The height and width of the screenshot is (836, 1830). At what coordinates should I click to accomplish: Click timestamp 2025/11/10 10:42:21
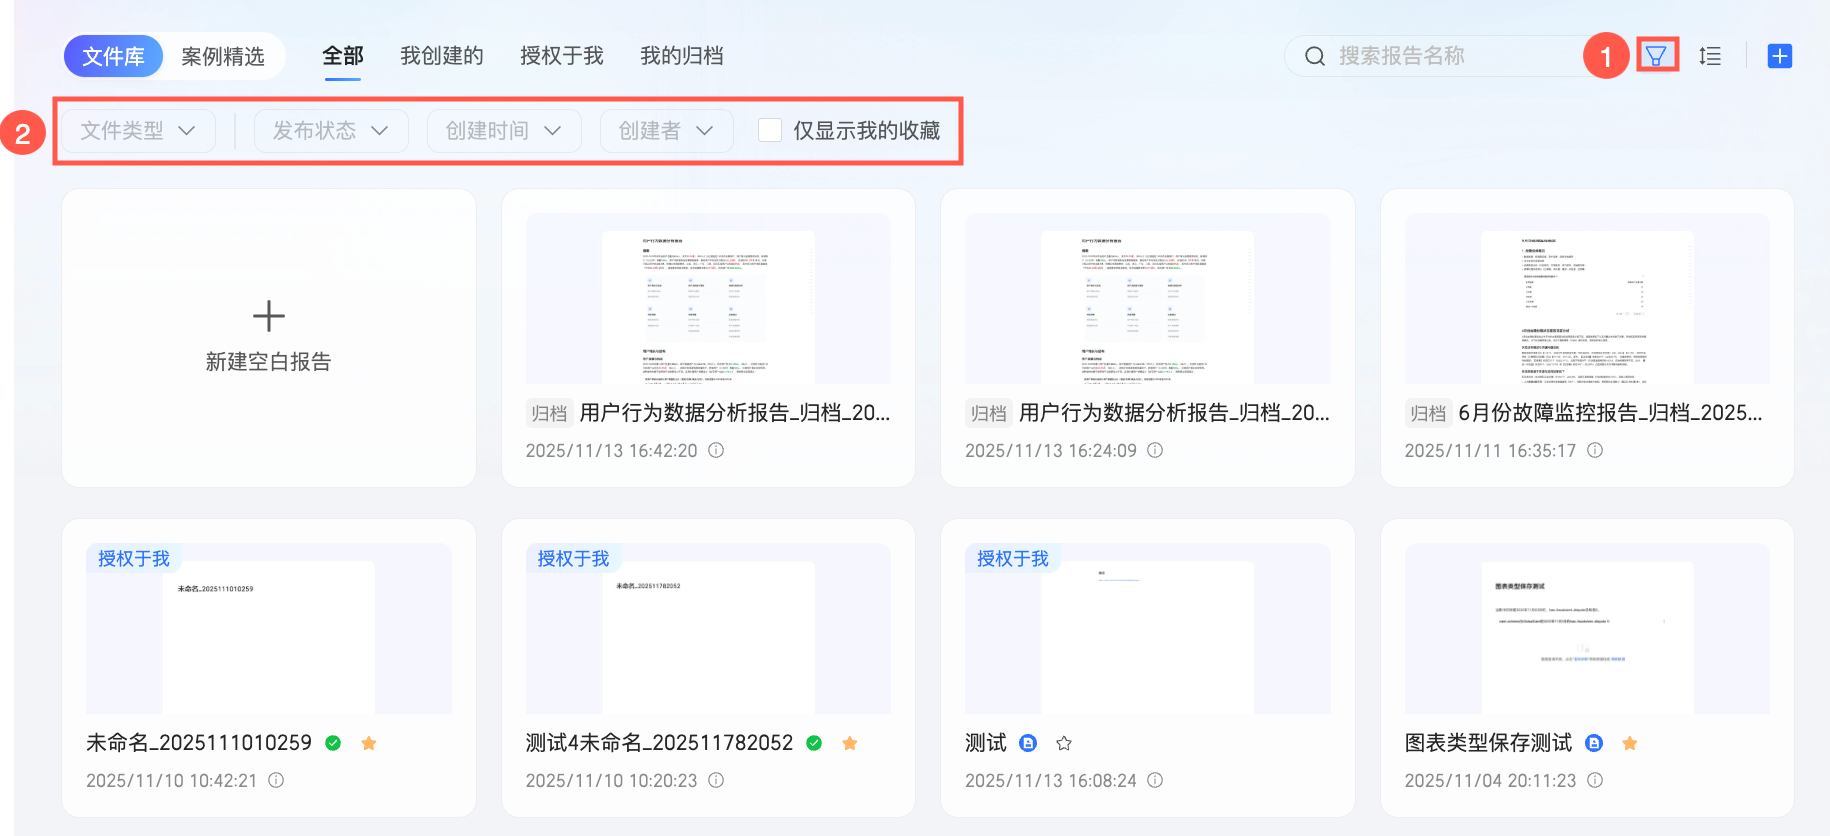172,781
